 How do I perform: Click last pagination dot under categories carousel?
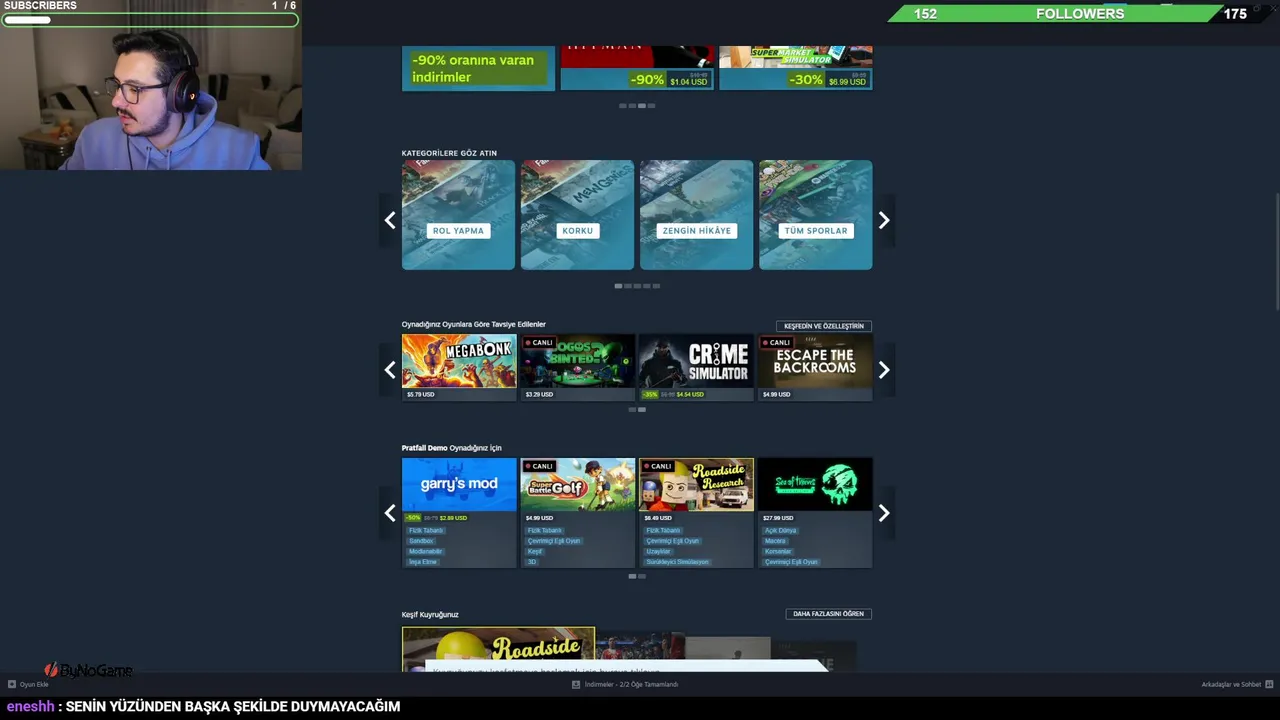(656, 286)
